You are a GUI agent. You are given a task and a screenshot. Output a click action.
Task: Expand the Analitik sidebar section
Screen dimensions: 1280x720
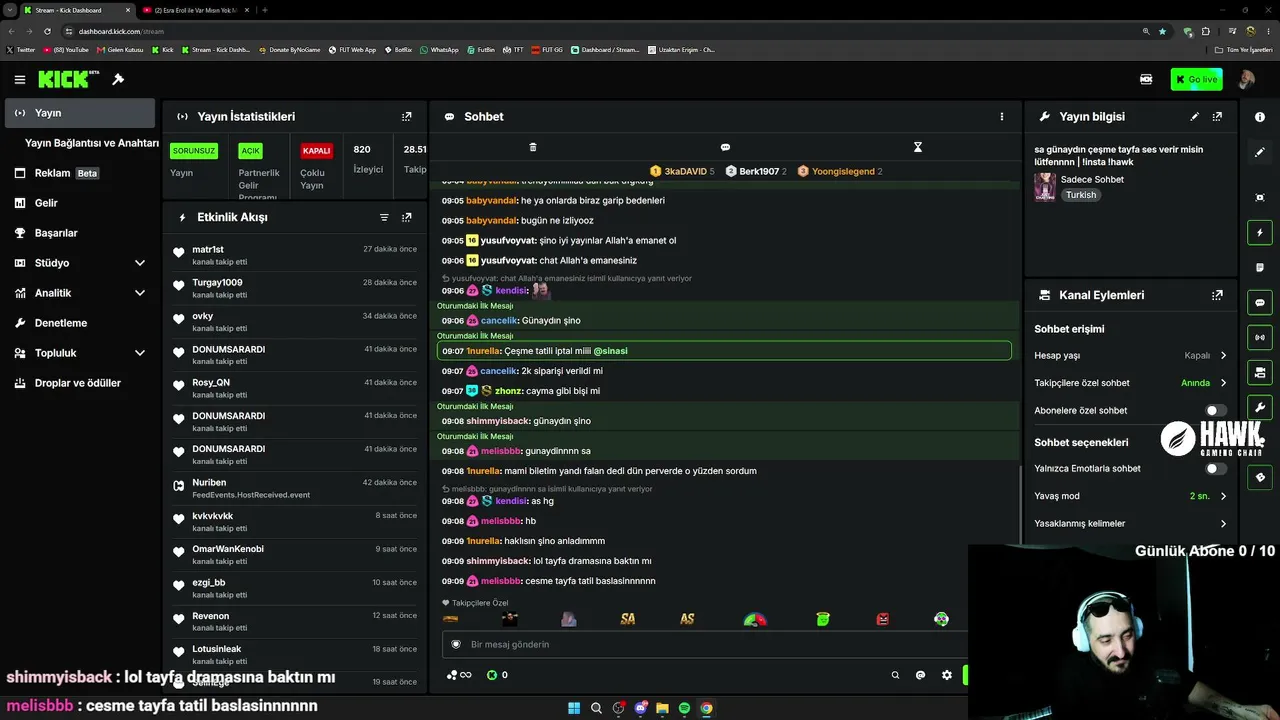[81, 293]
